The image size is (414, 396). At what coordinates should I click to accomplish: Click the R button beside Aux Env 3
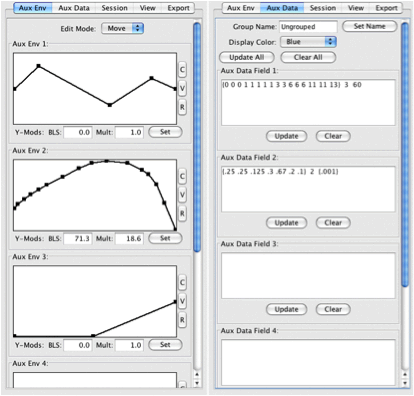[x=182, y=320]
